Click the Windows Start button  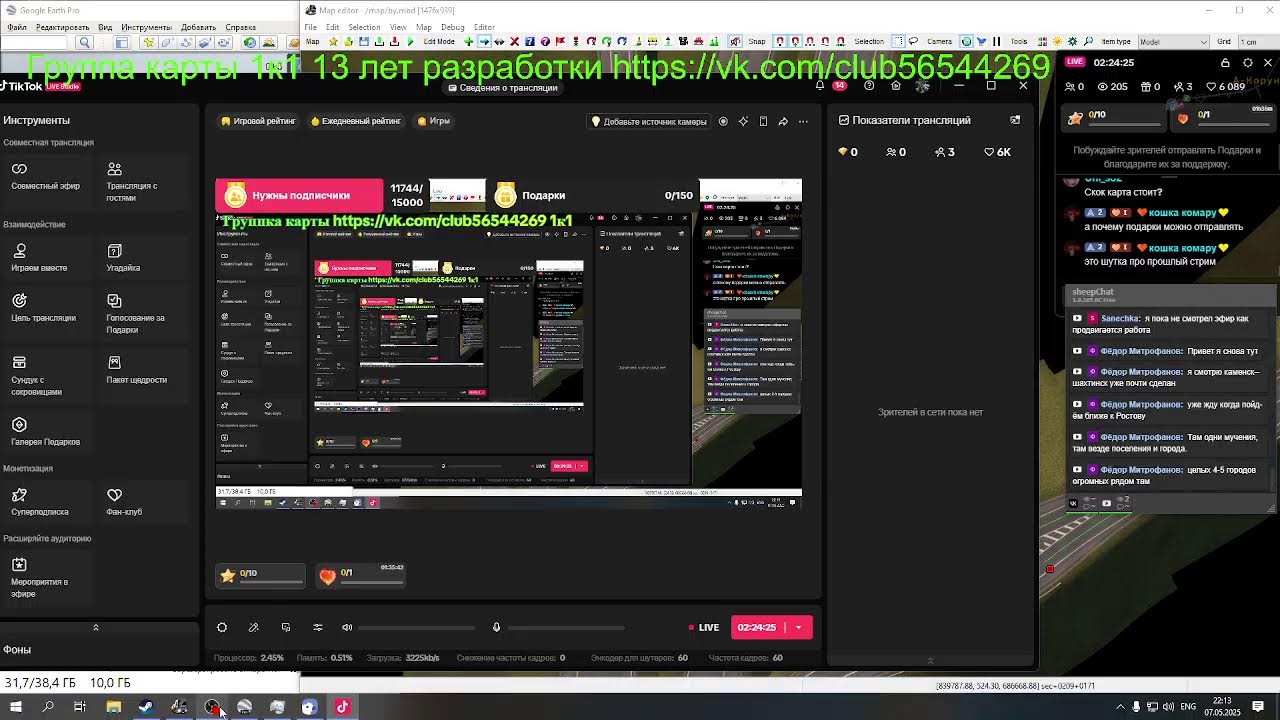(x=16, y=707)
